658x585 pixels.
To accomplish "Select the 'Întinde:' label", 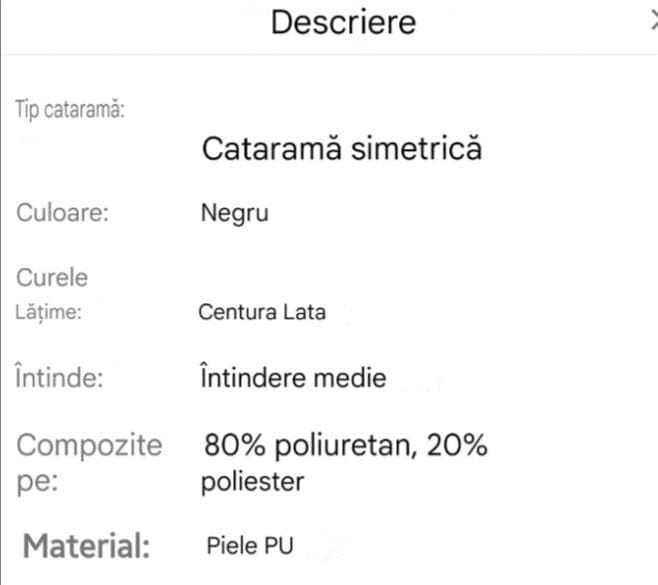I will [61, 379].
